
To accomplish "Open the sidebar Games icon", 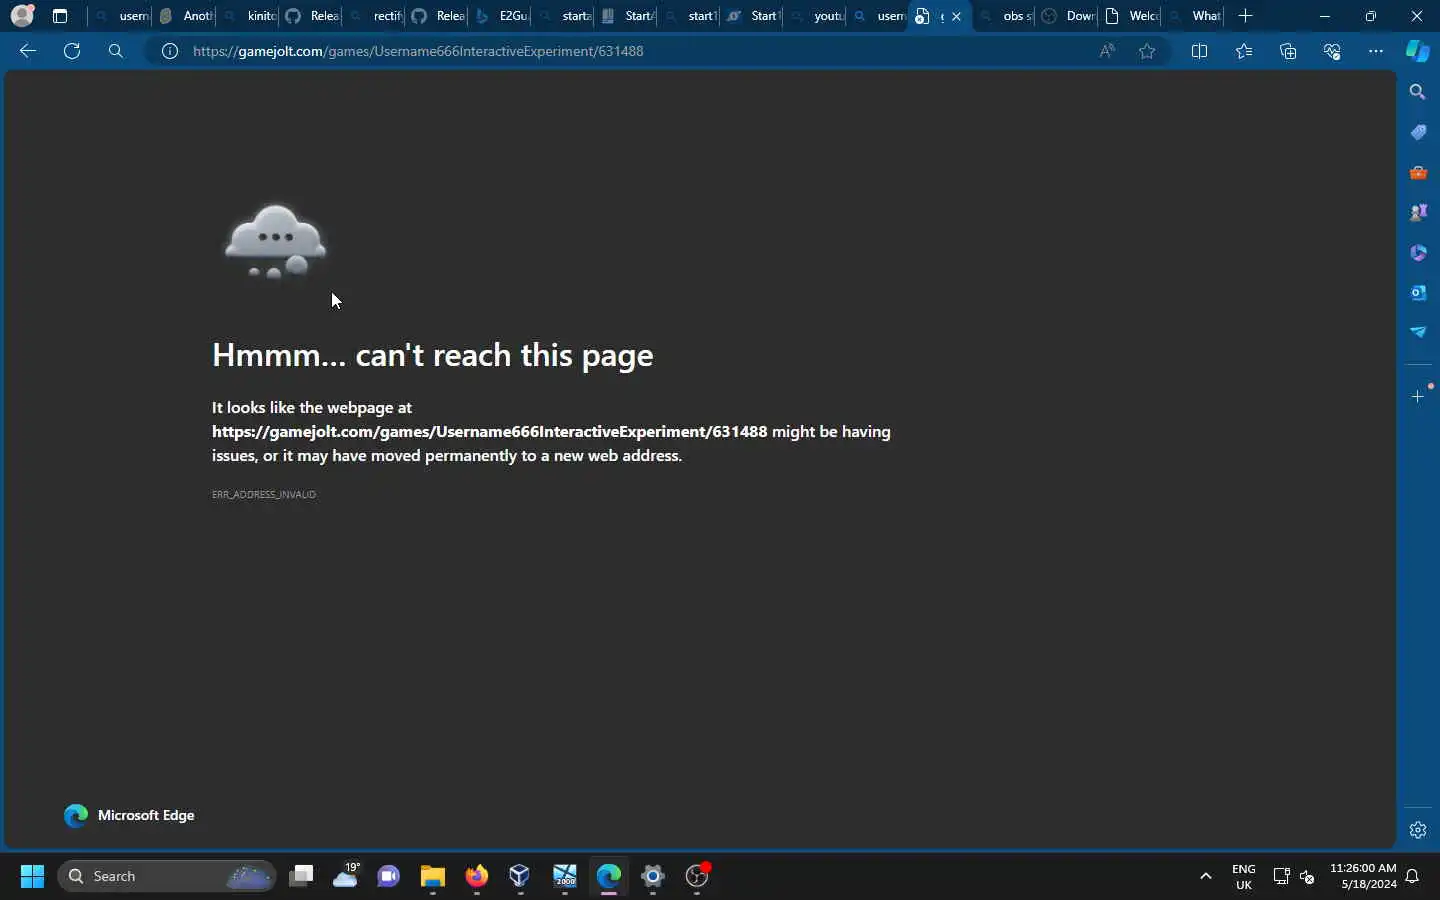I will coord(1418,212).
